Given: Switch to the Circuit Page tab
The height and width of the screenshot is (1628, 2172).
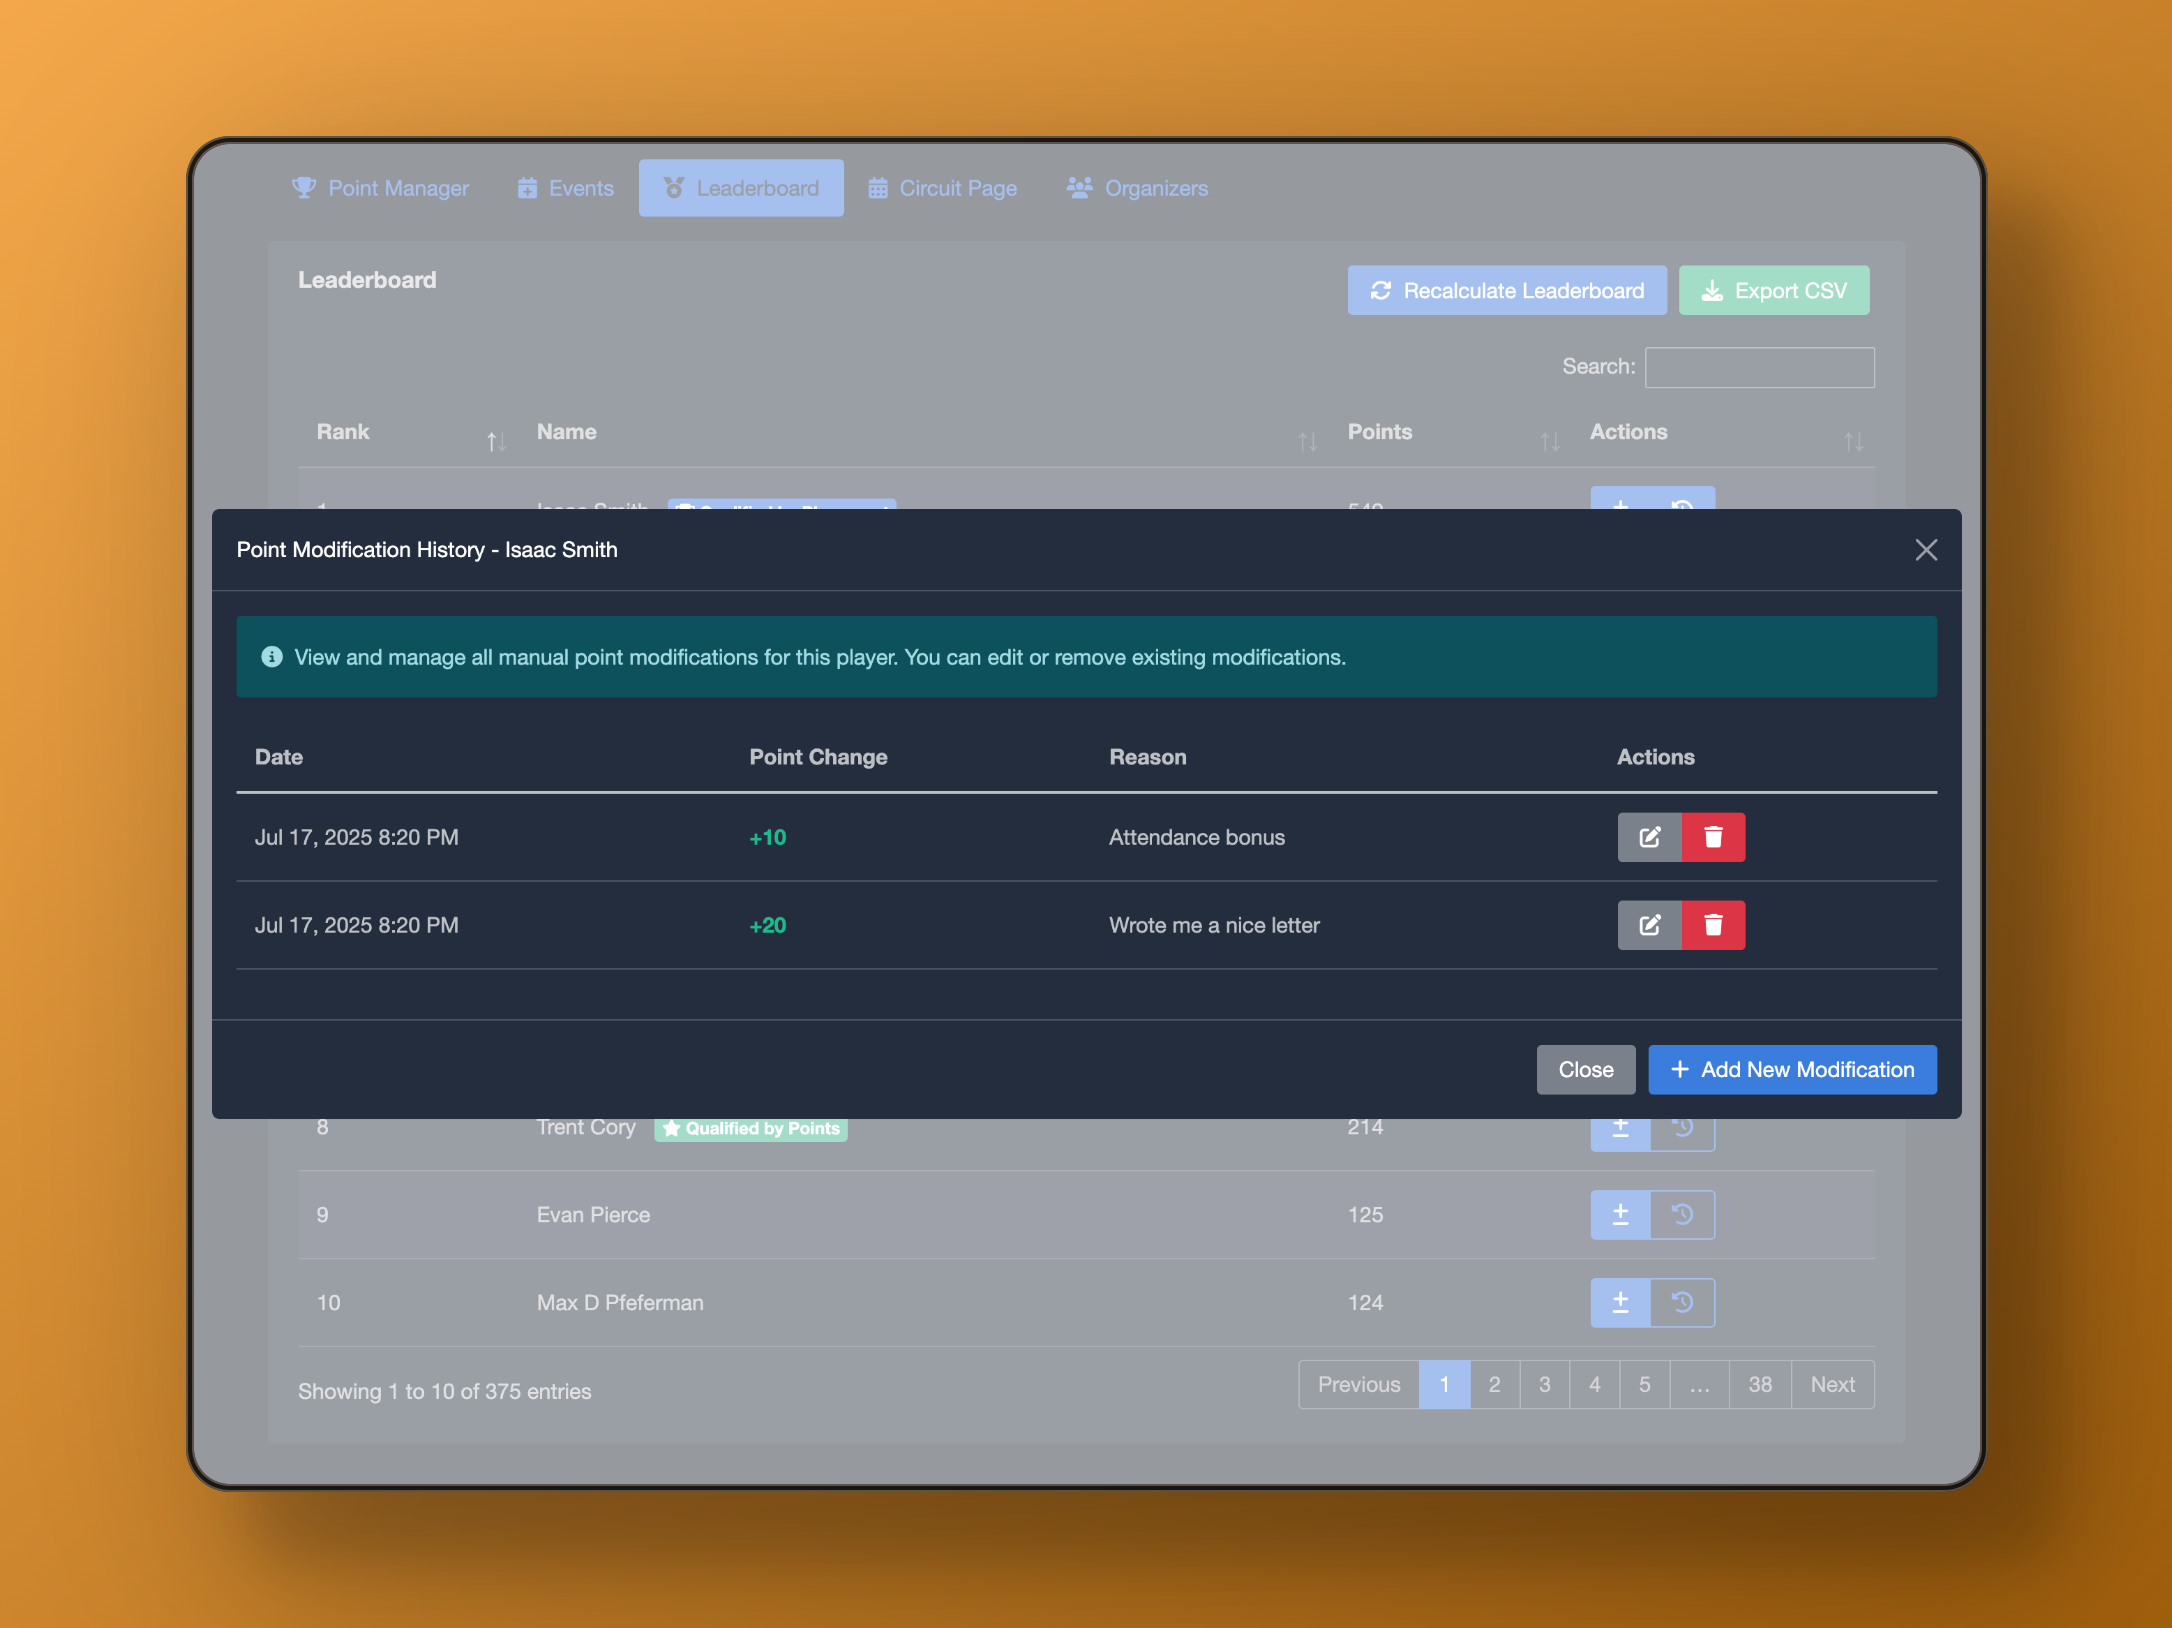Looking at the screenshot, I should (x=942, y=188).
